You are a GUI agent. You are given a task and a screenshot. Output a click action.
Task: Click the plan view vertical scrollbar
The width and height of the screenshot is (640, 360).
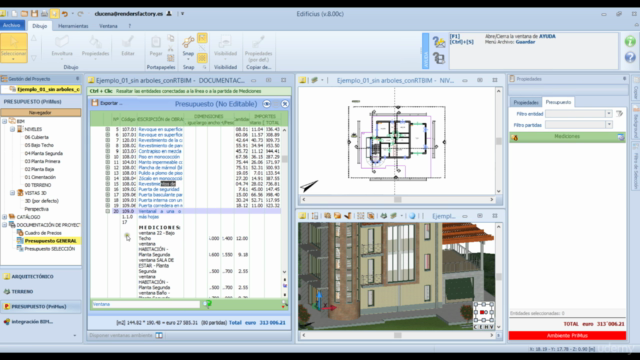pyautogui.click(x=498, y=141)
